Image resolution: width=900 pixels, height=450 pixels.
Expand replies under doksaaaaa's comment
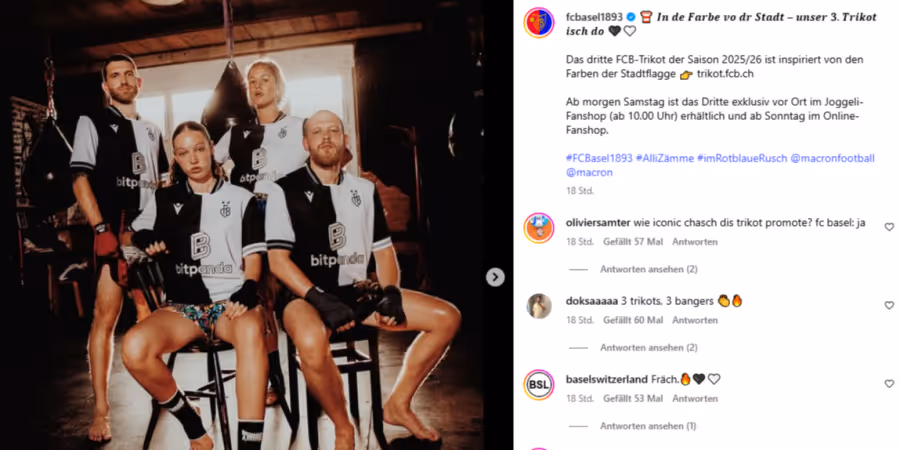(649, 347)
